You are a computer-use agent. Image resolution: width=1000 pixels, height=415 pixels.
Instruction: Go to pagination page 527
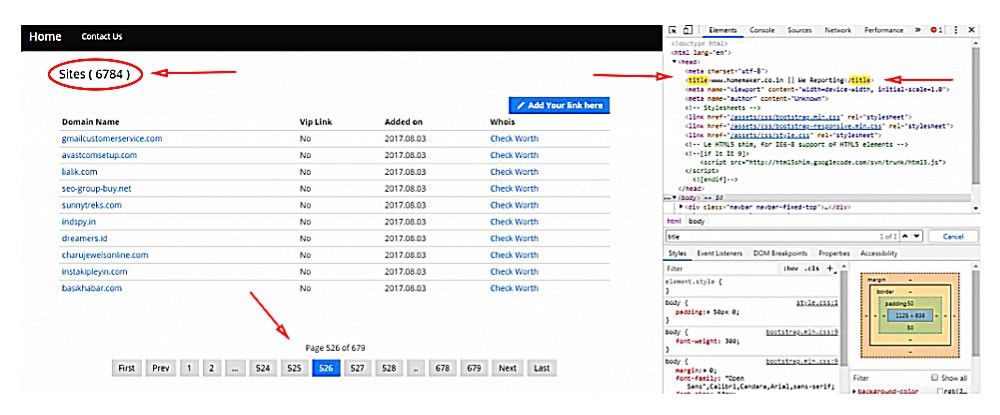(357, 368)
